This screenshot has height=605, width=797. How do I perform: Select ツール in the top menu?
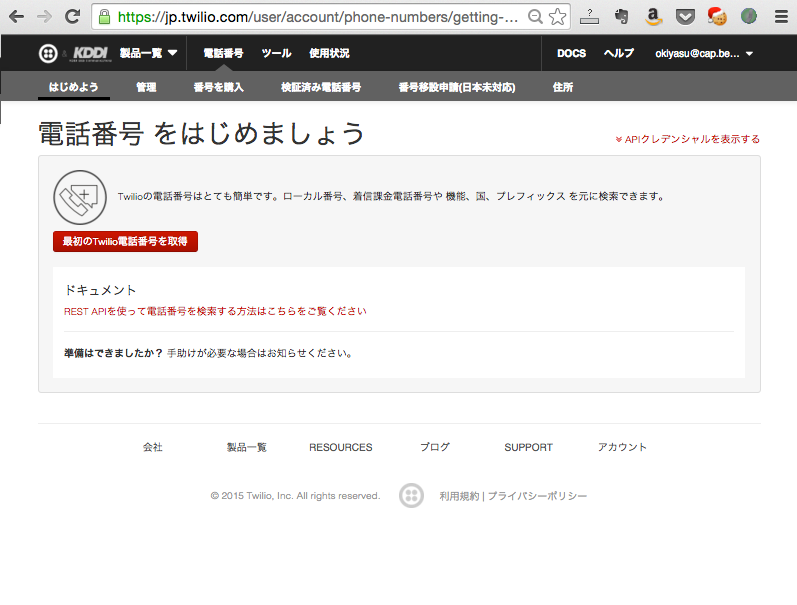(276, 53)
